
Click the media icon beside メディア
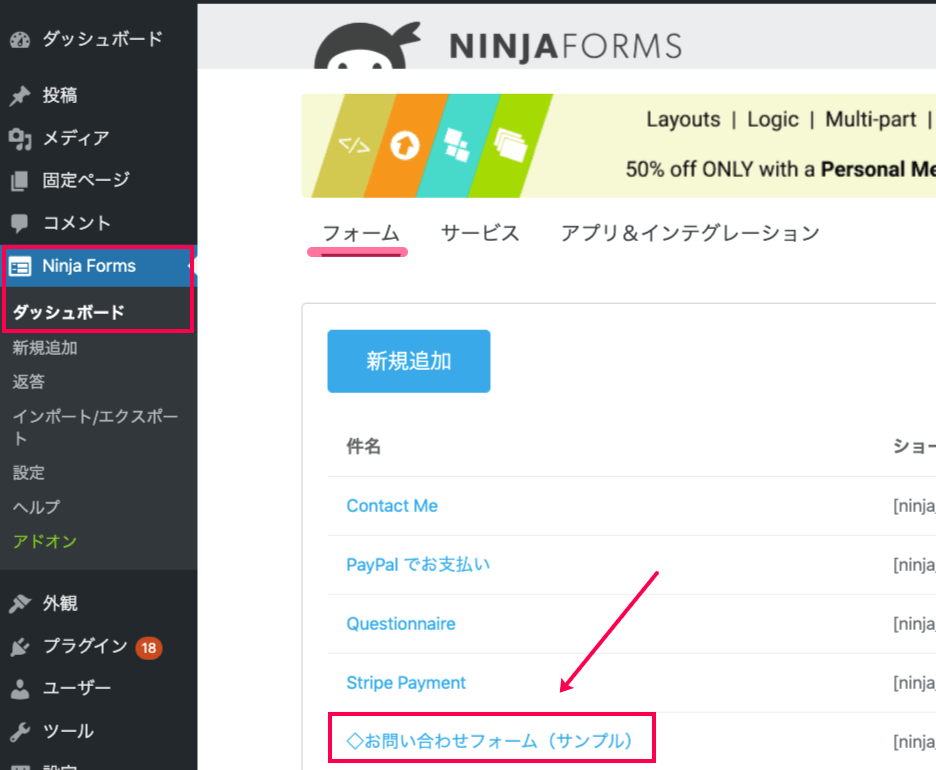(20, 138)
